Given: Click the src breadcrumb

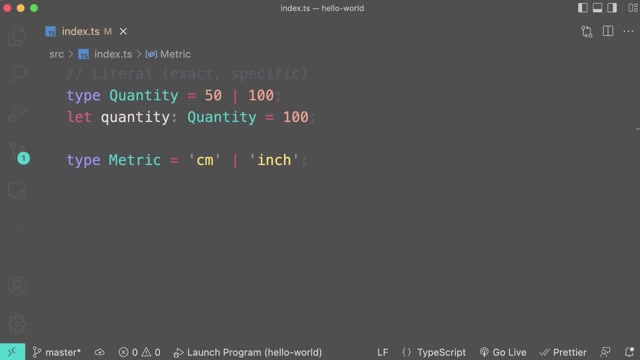Looking at the screenshot, I should (56, 54).
